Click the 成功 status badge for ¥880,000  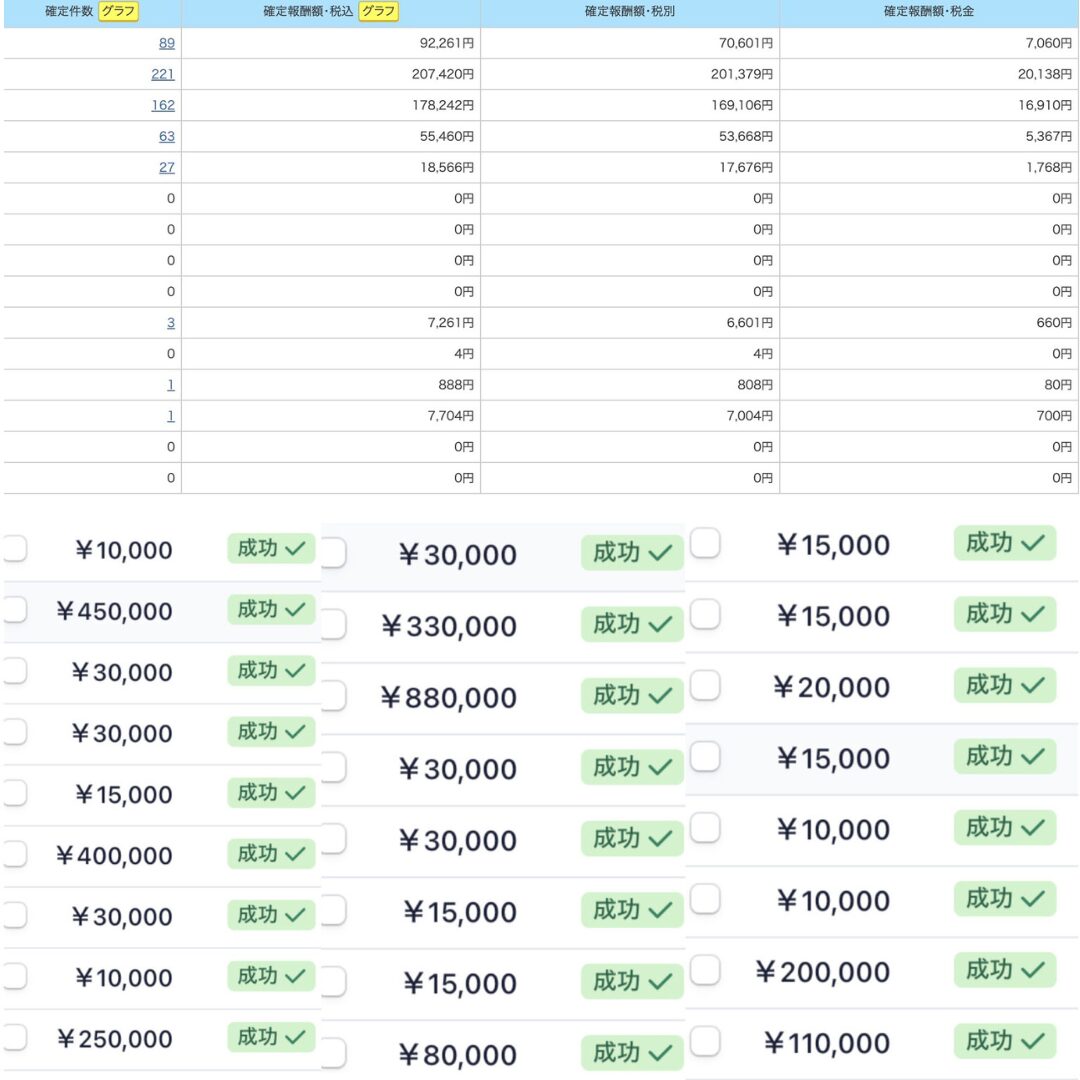[632, 695]
